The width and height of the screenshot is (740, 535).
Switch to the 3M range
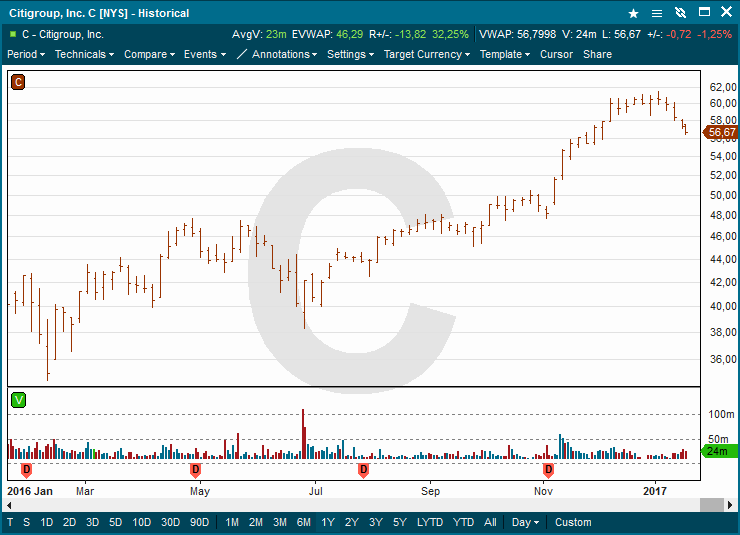280,522
